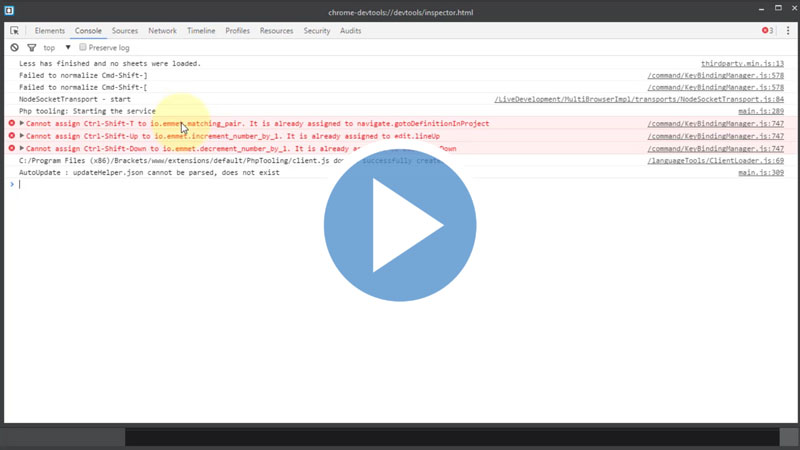Expand the Ctrl-Shift-T error message
This screenshot has height=450, width=800.
pos(21,123)
